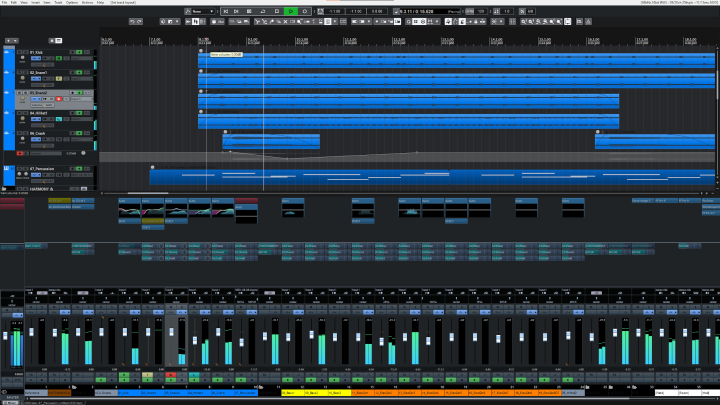
Task: Open the Edit menu
Action: click(x=14, y=2)
